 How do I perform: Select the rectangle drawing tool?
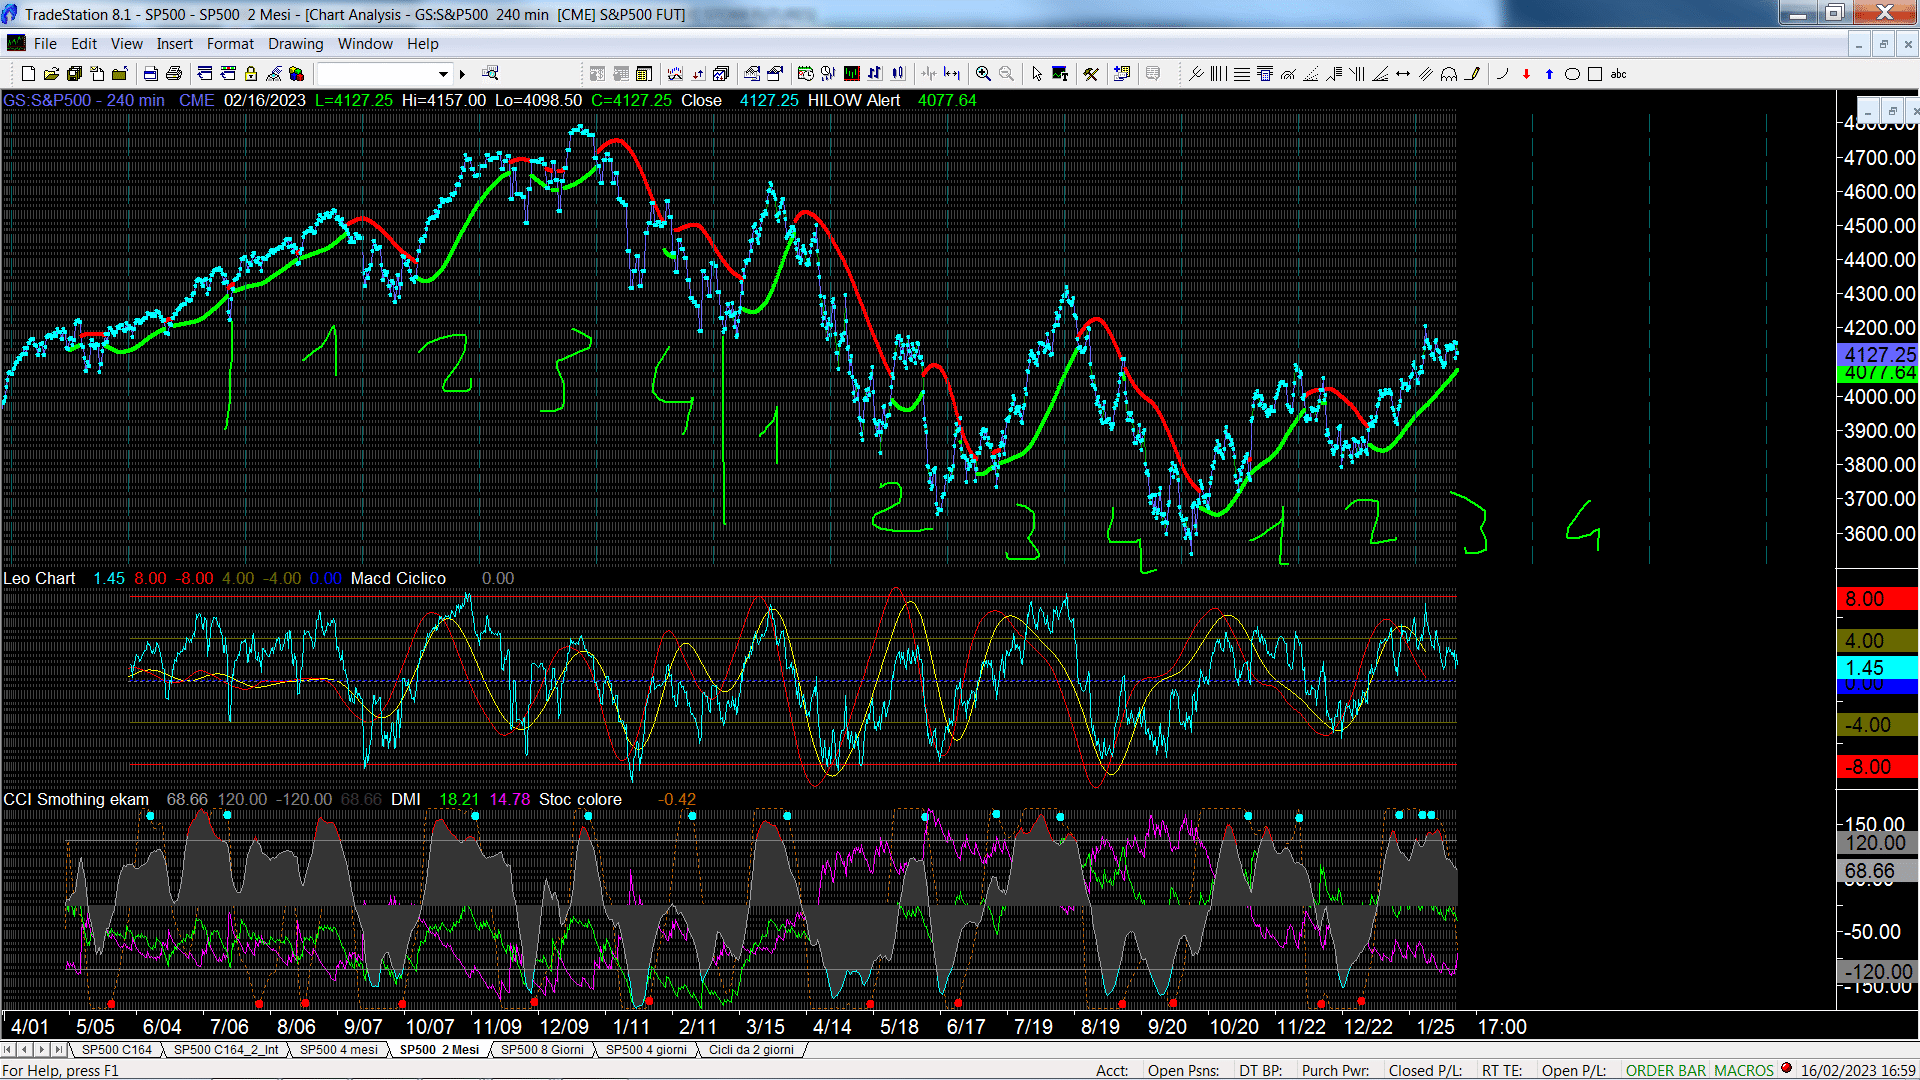click(x=1595, y=74)
